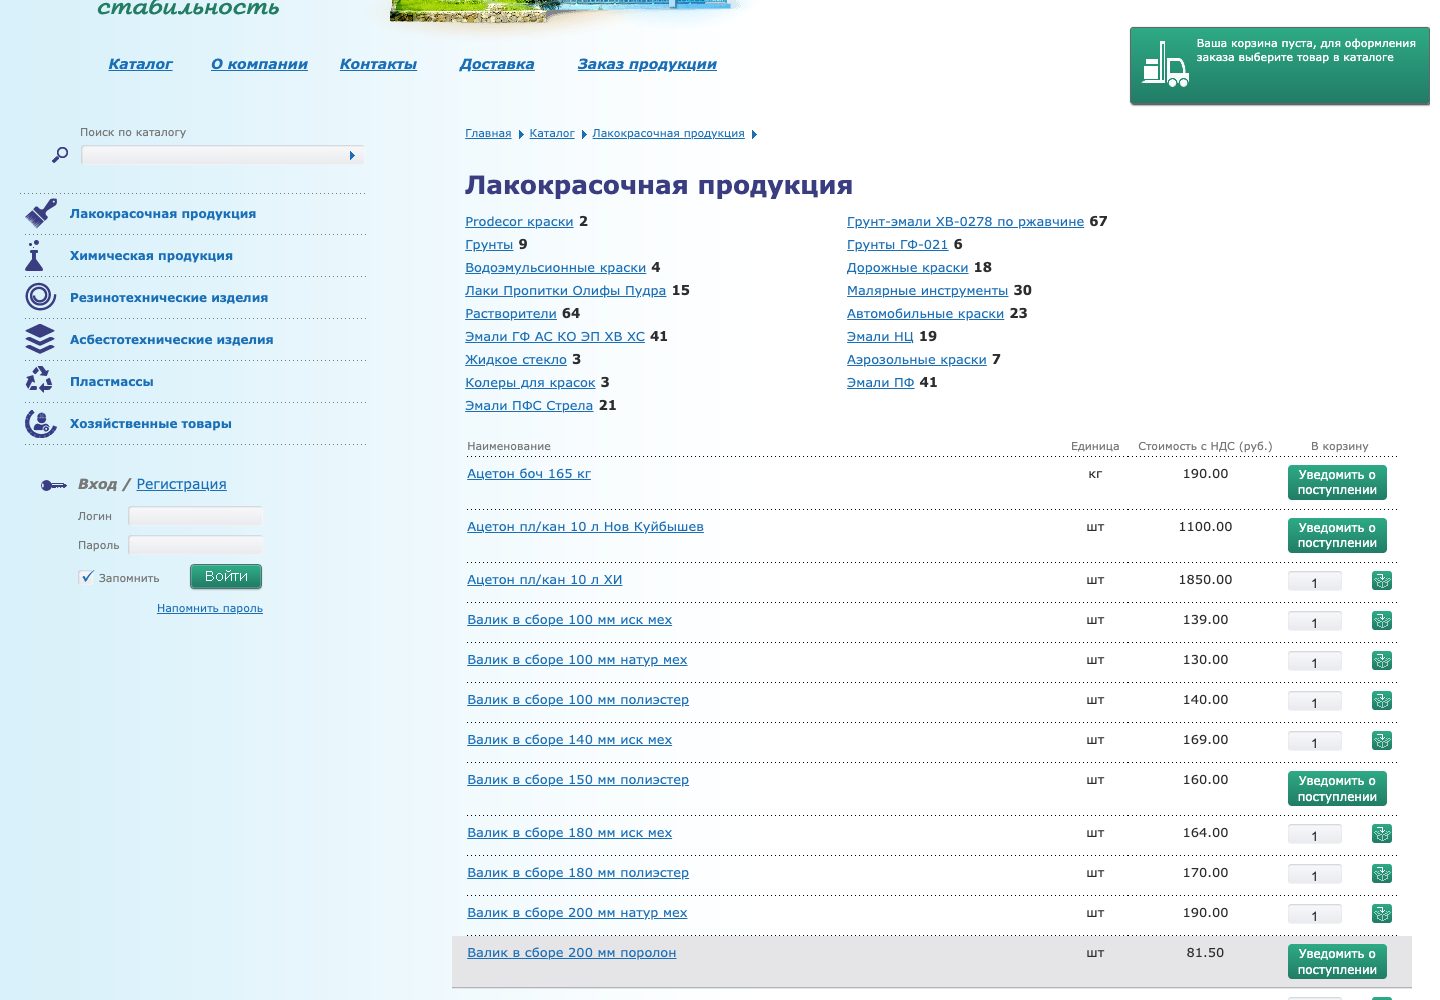Click Уведомить о поступлении for Ацетон боч 165 кг
Image resolution: width=1440 pixels, height=1000 pixels.
pyautogui.click(x=1337, y=483)
